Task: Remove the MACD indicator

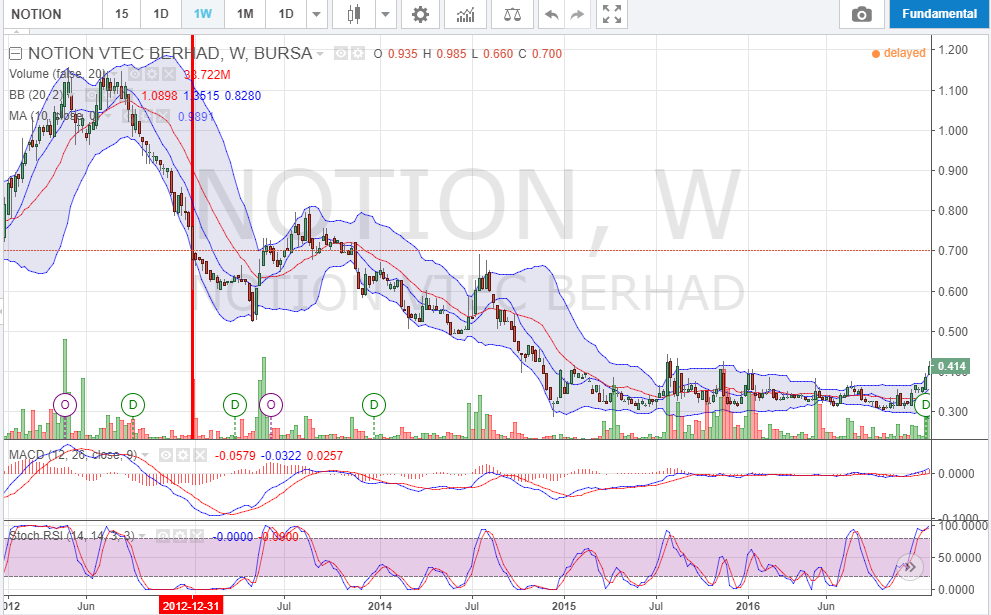Action: 199,455
